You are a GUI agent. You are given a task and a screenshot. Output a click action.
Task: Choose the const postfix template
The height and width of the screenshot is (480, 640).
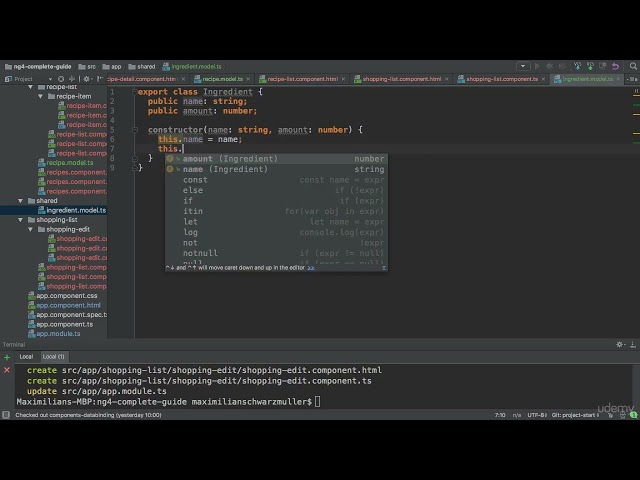[x=276, y=180]
